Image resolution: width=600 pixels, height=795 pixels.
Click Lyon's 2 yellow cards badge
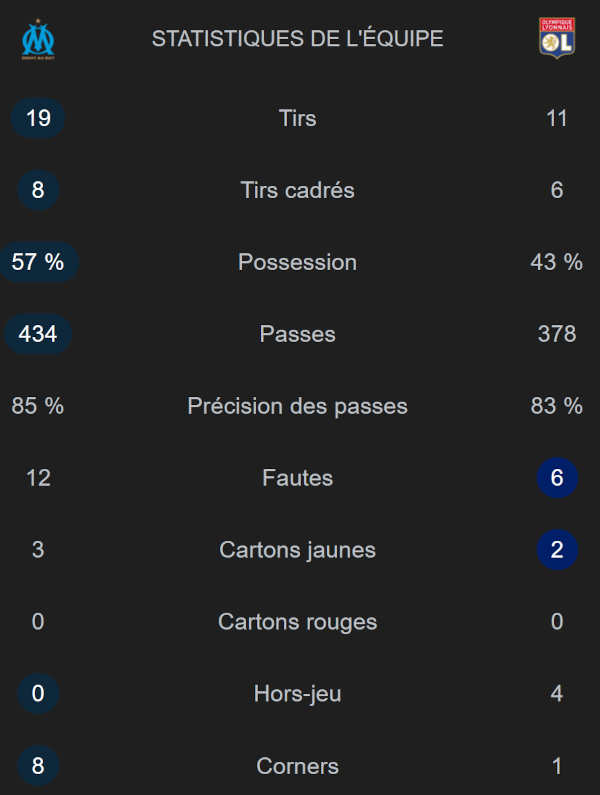pyautogui.click(x=557, y=550)
